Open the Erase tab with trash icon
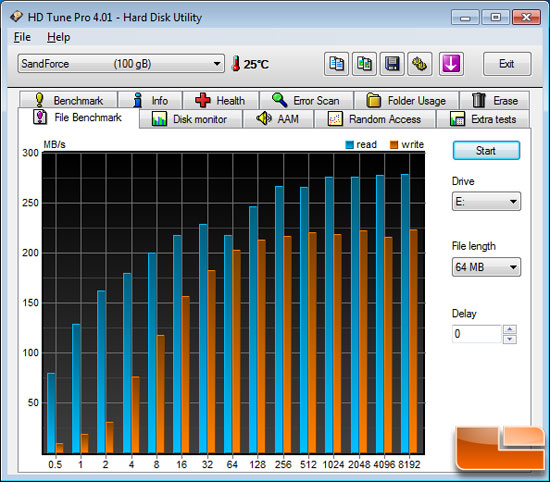Image resolution: width=550 pixels, height=482 pixels. pos(495,101)
